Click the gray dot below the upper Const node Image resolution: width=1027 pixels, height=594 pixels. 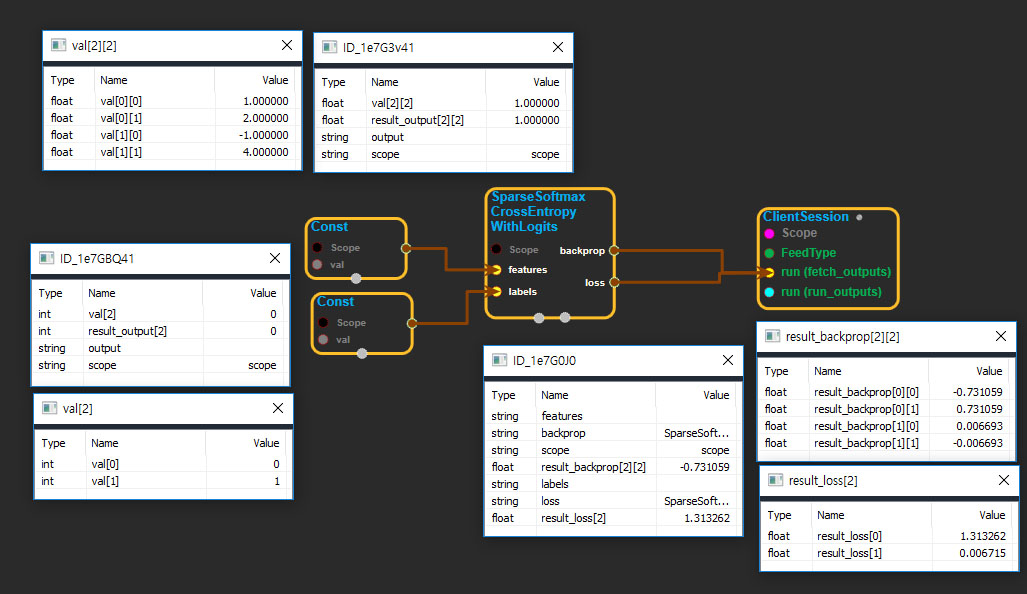[356, 279]
